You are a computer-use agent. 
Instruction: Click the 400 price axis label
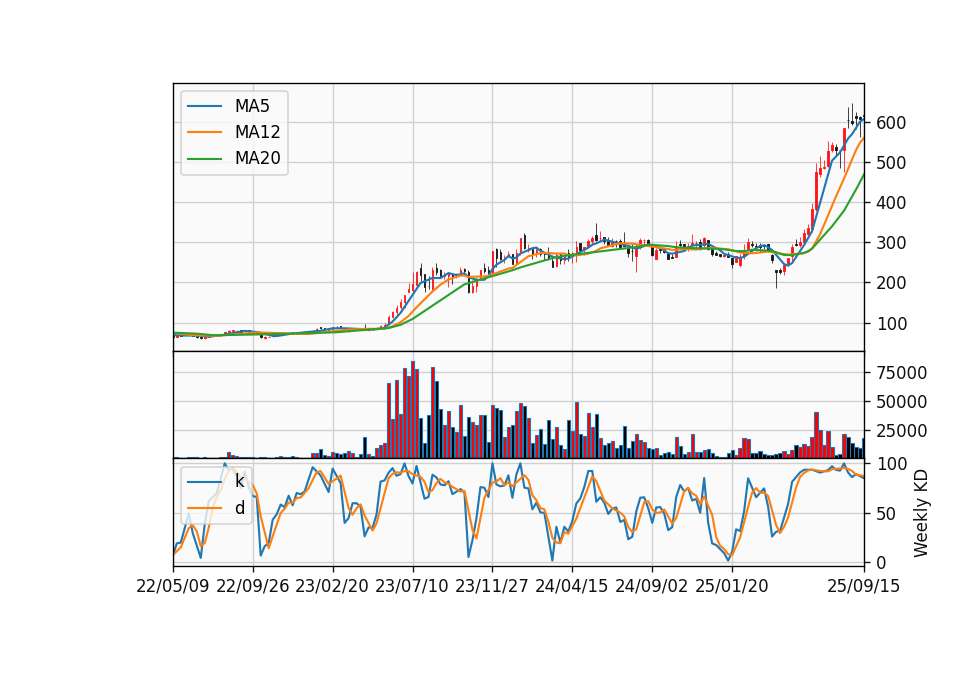[891, 203]
